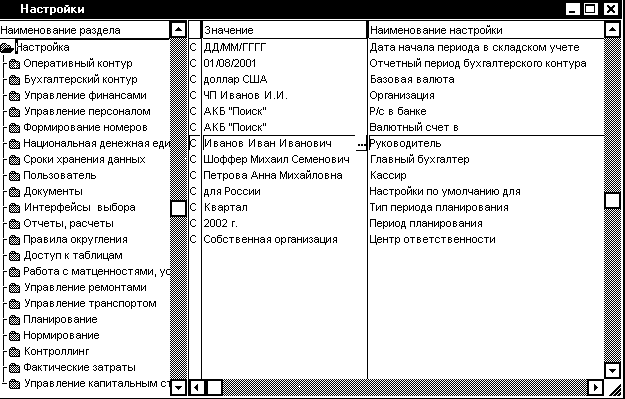Select the Шоффер Михаил Семенович cell
Viewport: 625px width, 399px height.
point(284,159)
